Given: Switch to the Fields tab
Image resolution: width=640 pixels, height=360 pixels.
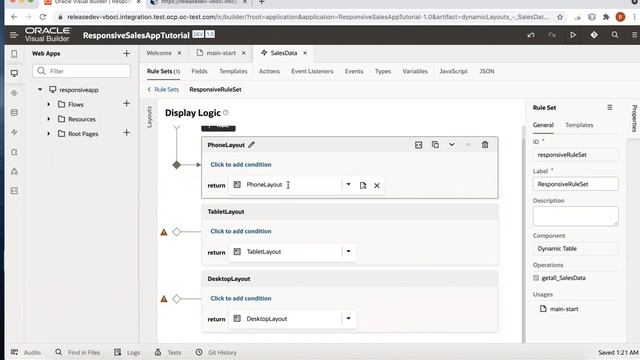Looking at the screenshot, I should click(x=199, y=71).
